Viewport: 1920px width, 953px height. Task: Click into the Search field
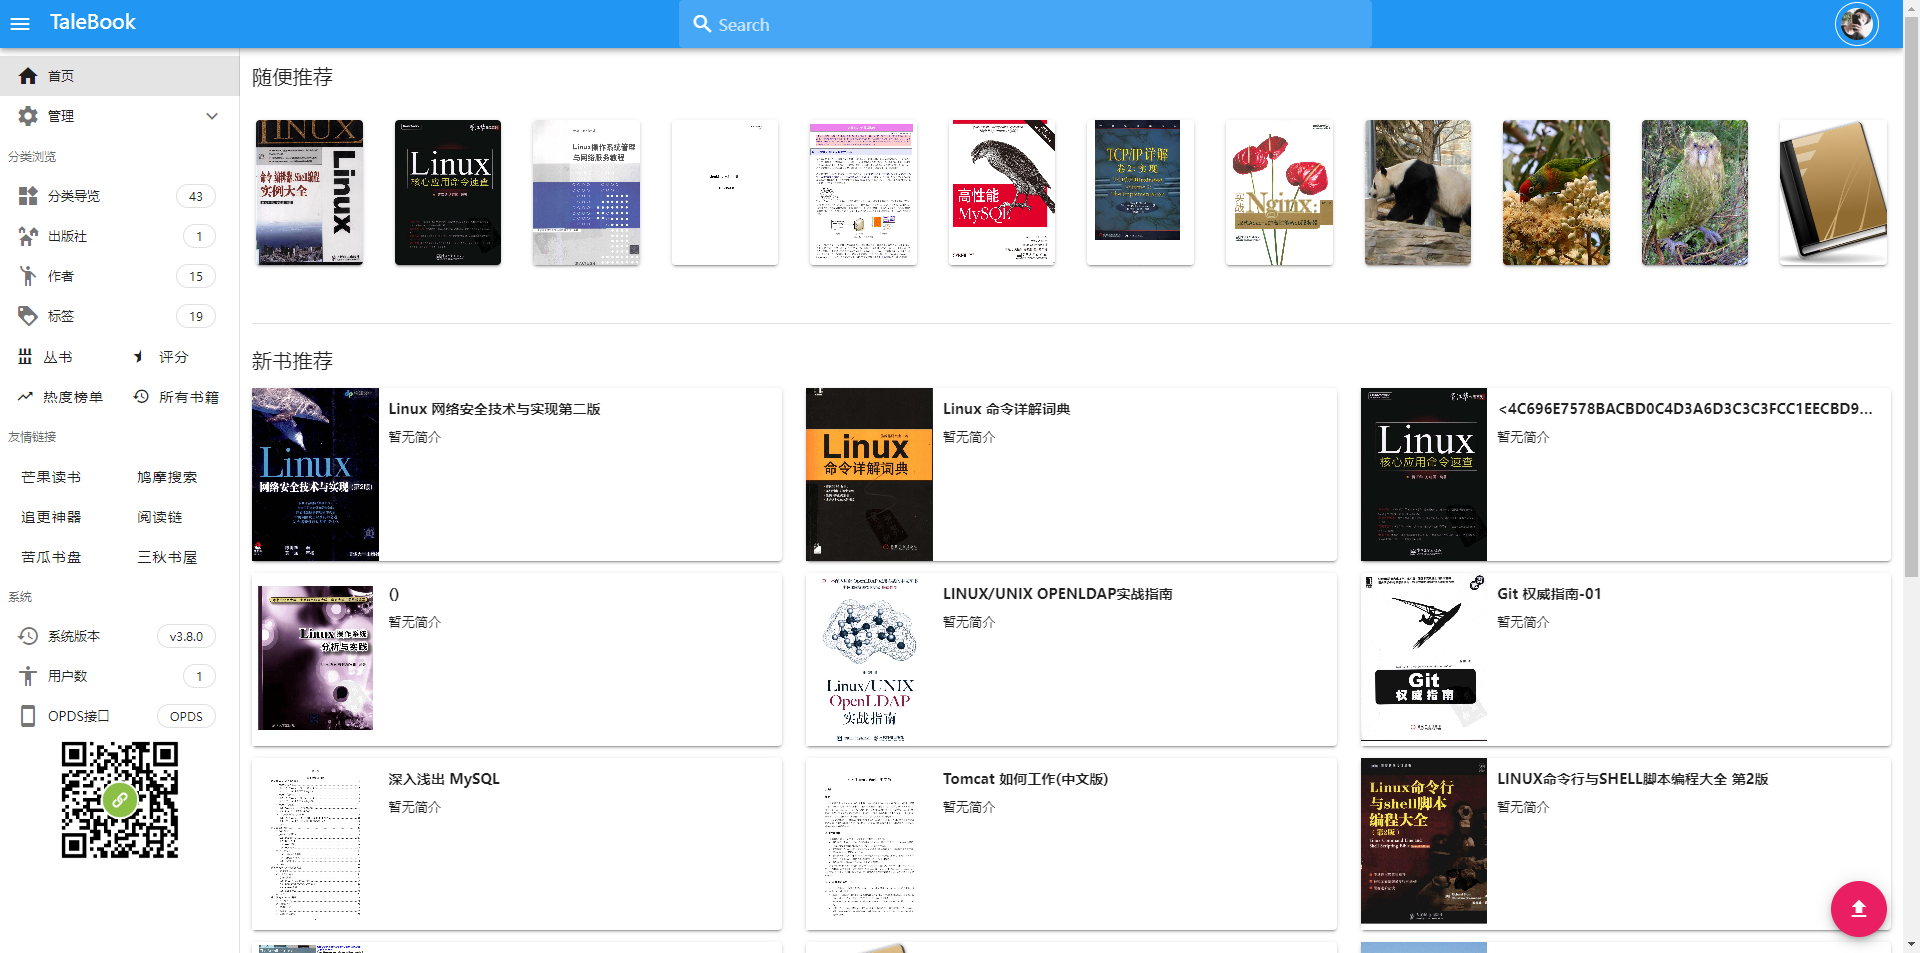click(1025, 24)
